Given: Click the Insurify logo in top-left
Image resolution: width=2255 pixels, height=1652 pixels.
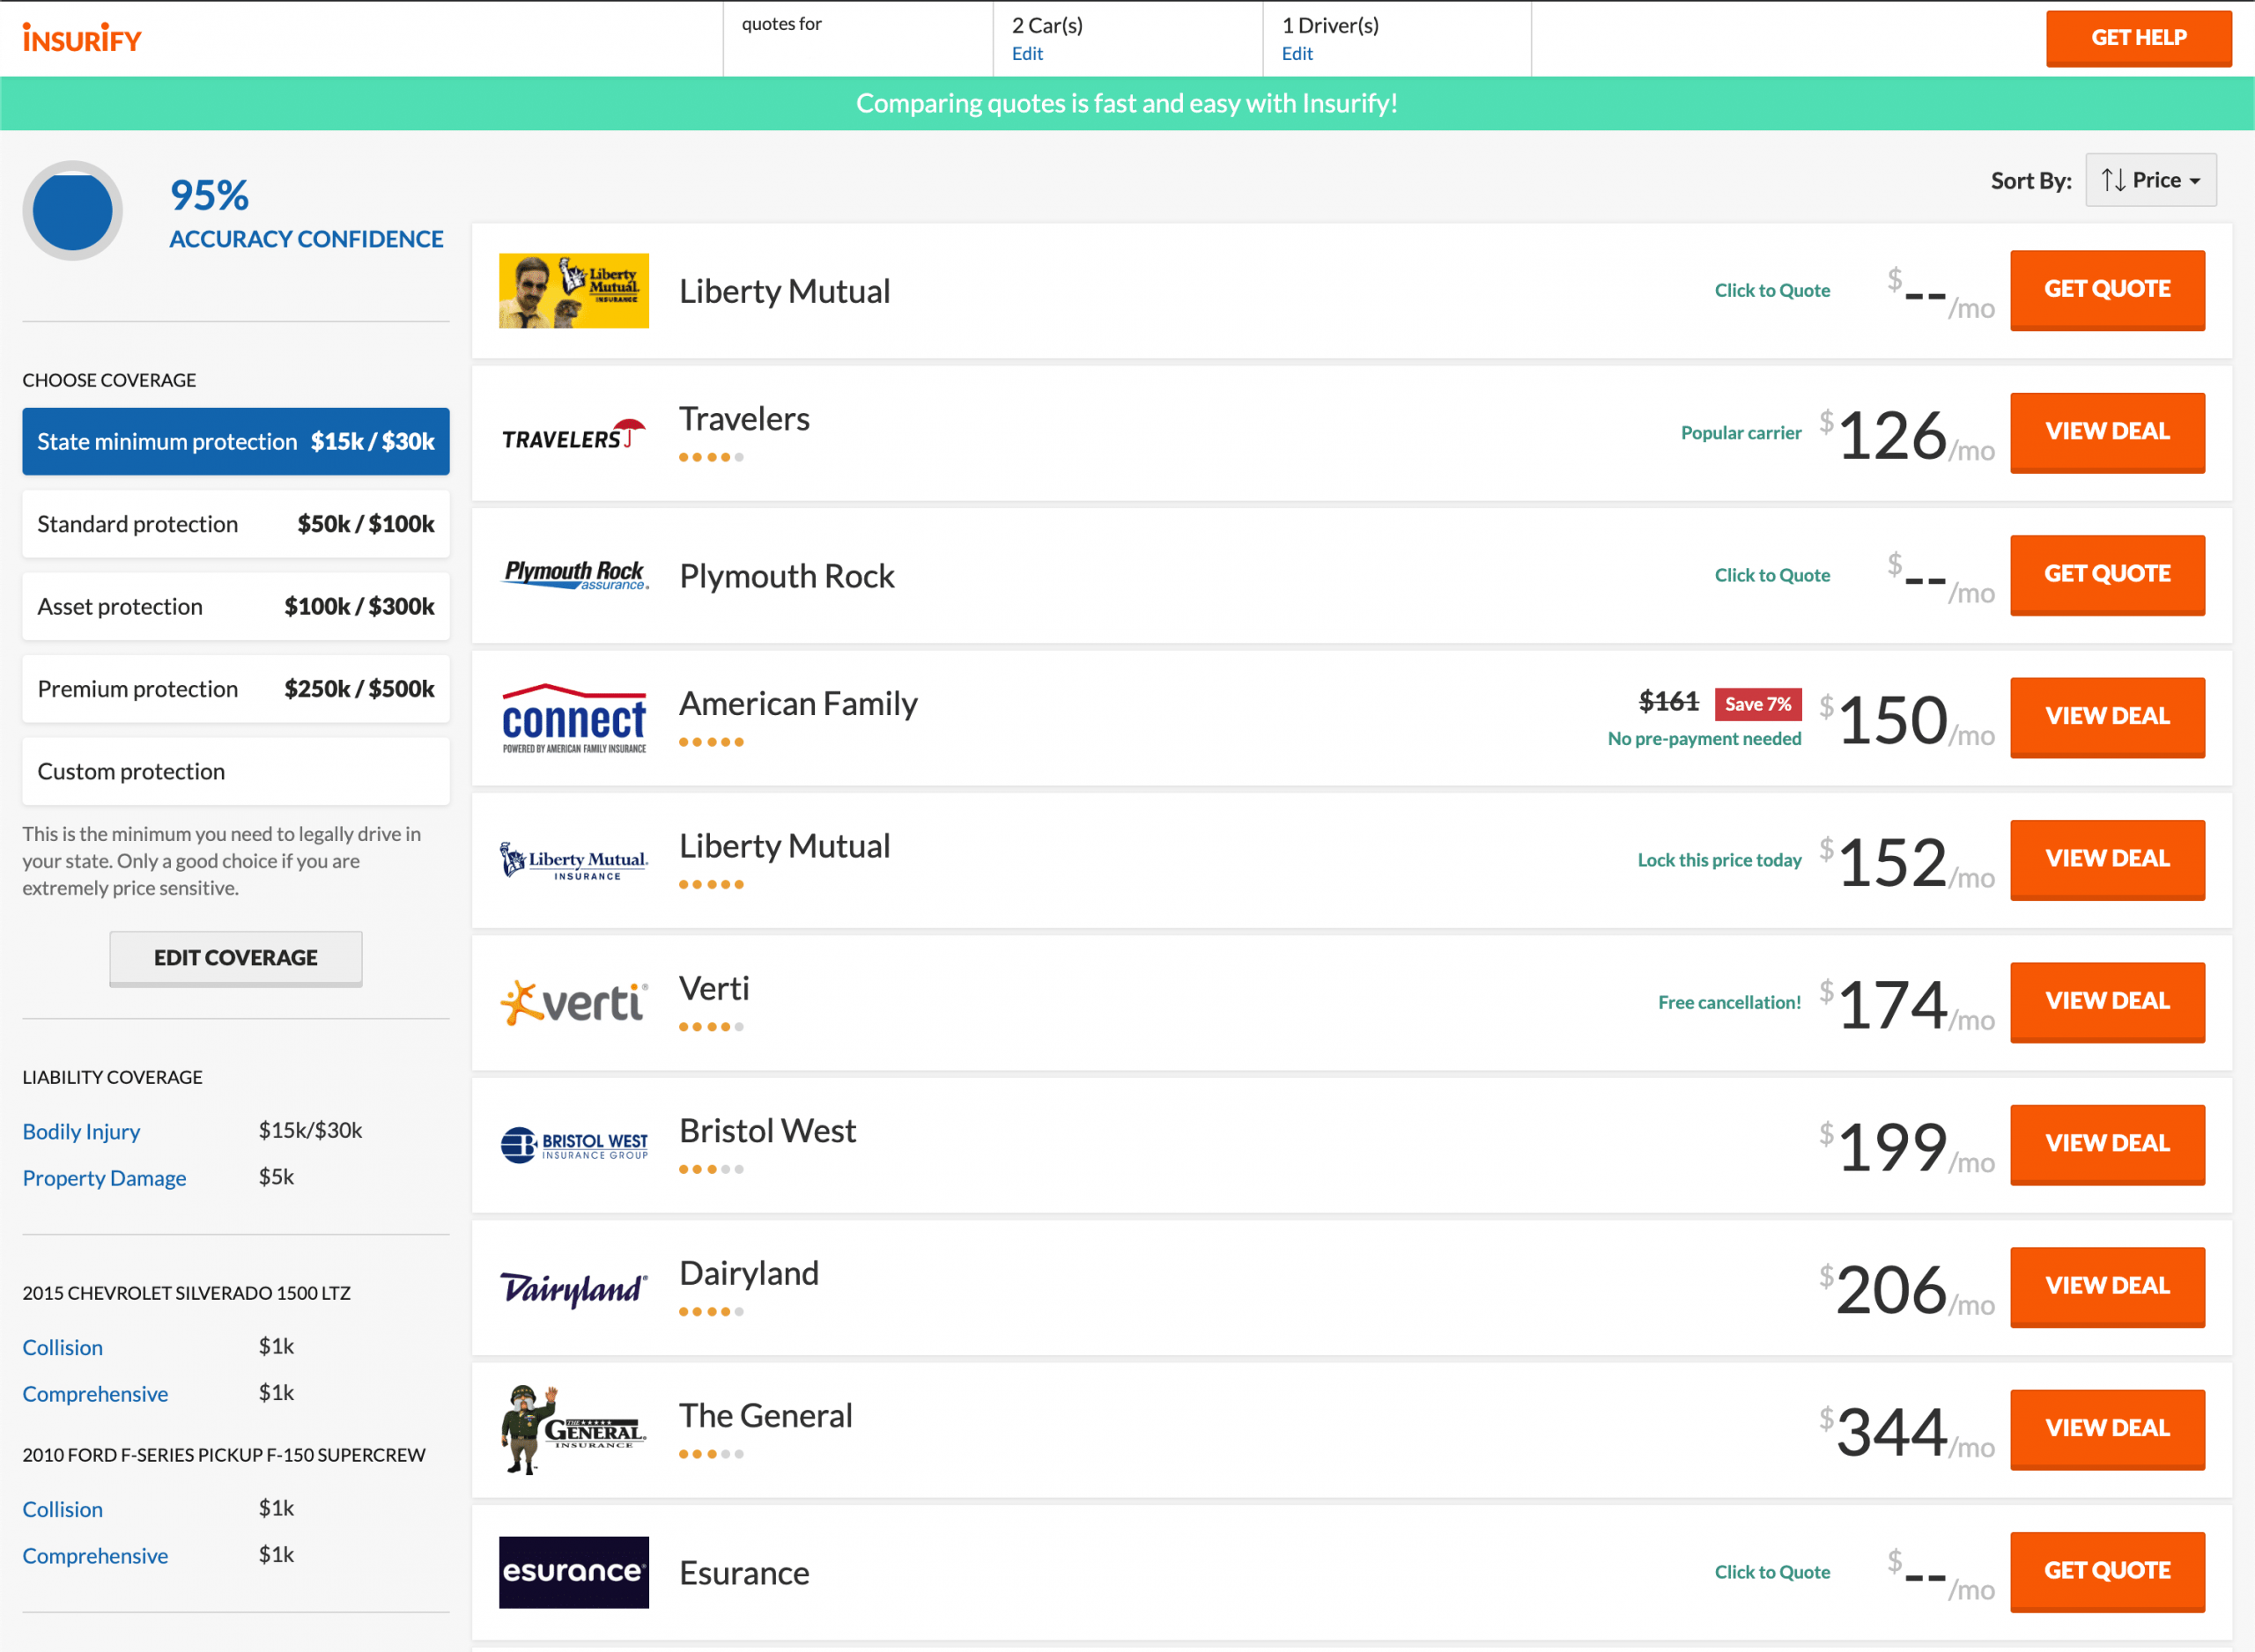Looking at the screenshot, I should coord(84,39).
